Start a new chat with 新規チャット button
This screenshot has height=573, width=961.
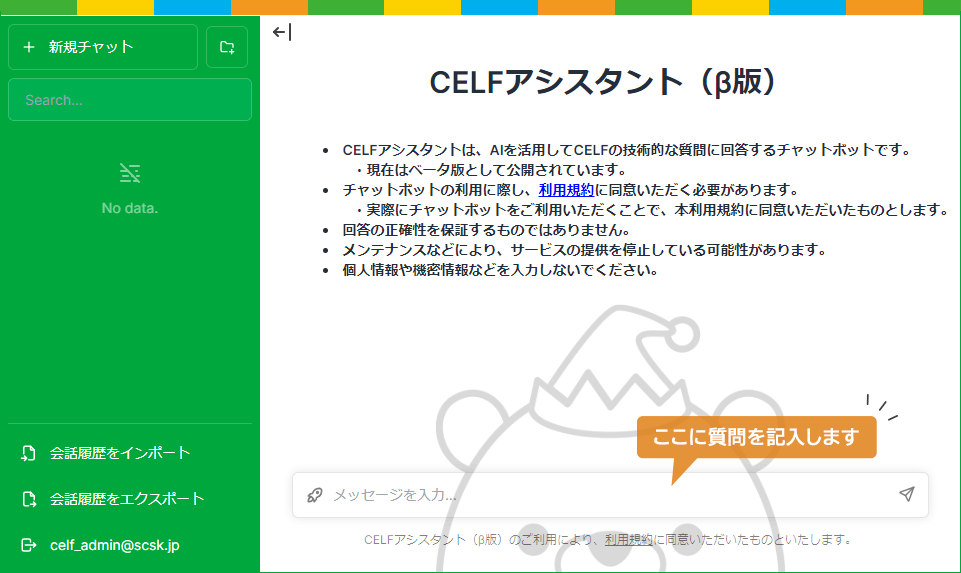pos(103,47)
